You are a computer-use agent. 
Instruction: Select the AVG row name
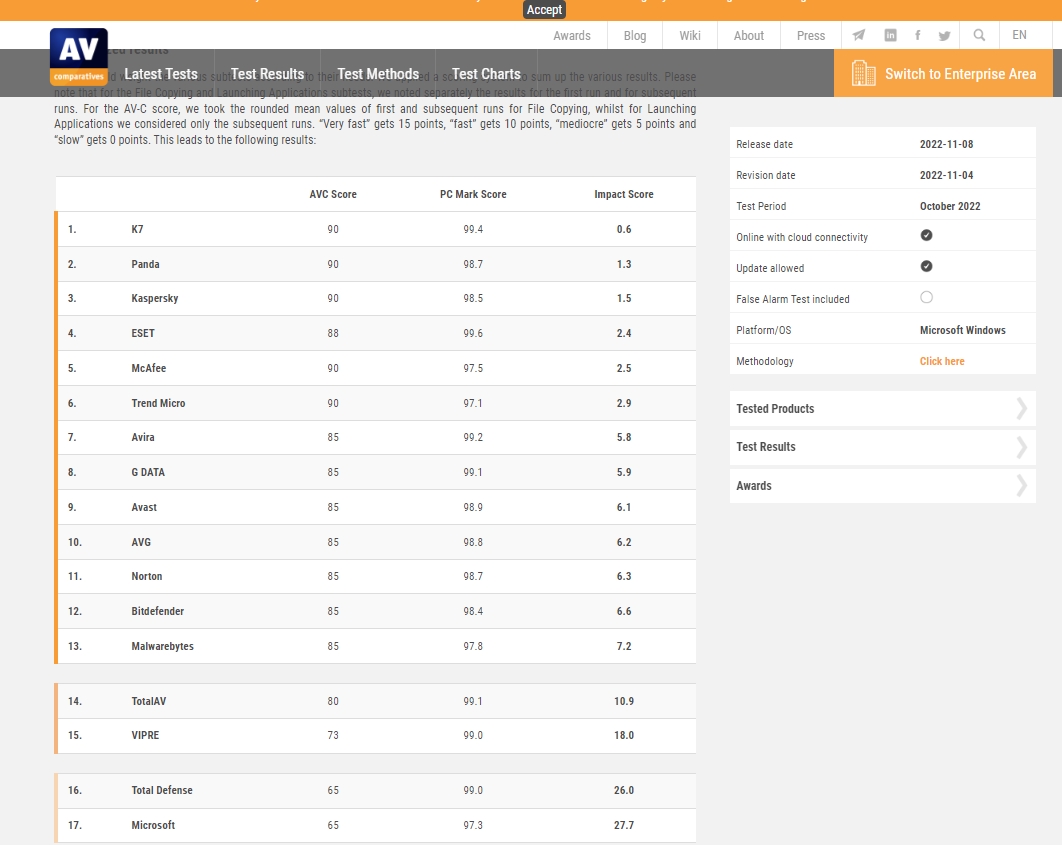point(141,542)
